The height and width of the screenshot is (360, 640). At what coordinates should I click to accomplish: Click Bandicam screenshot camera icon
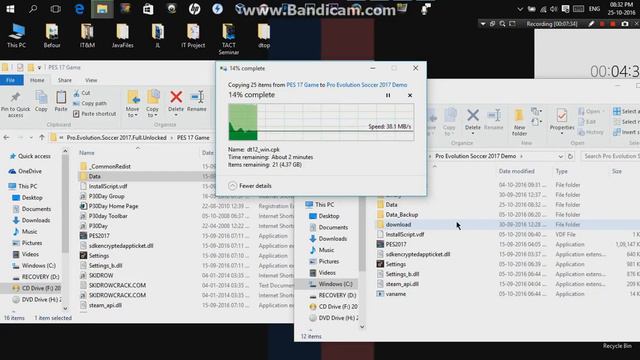(624, 24)
